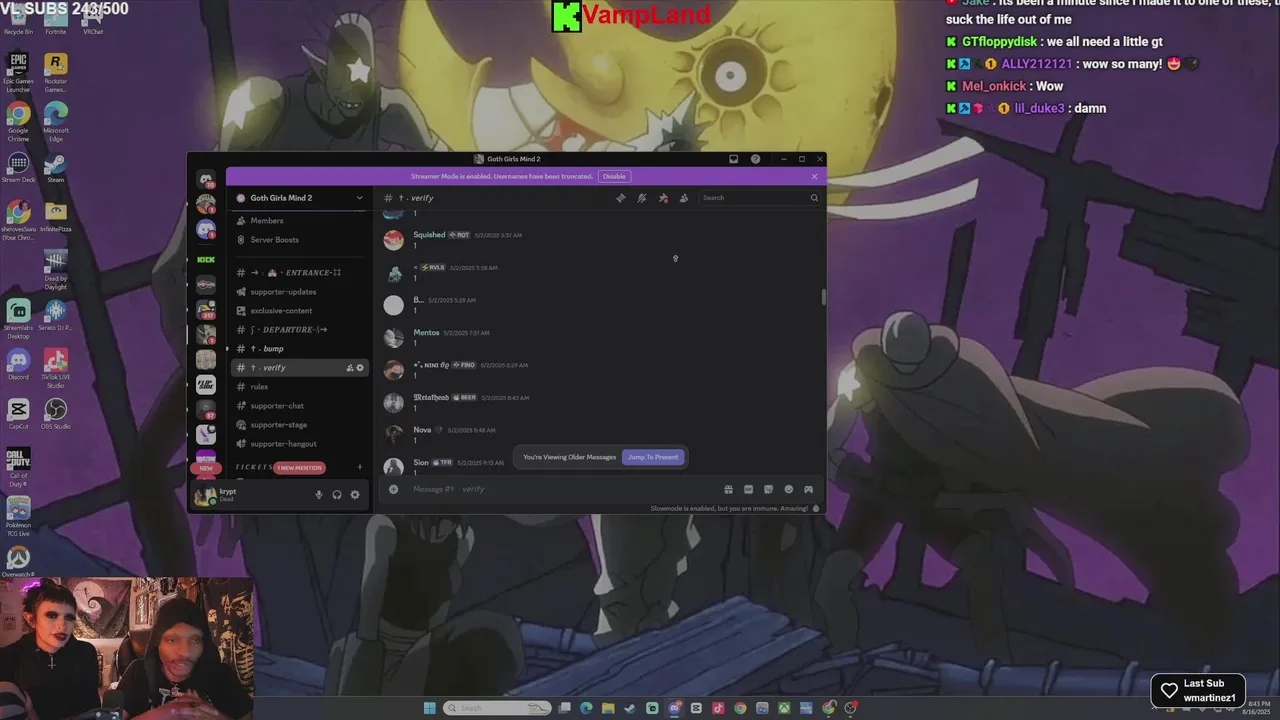This screenshot has height=720, width=1280.
Task: Click Jump To Present button
Action: pyautogui.click(x=653, y=457)
